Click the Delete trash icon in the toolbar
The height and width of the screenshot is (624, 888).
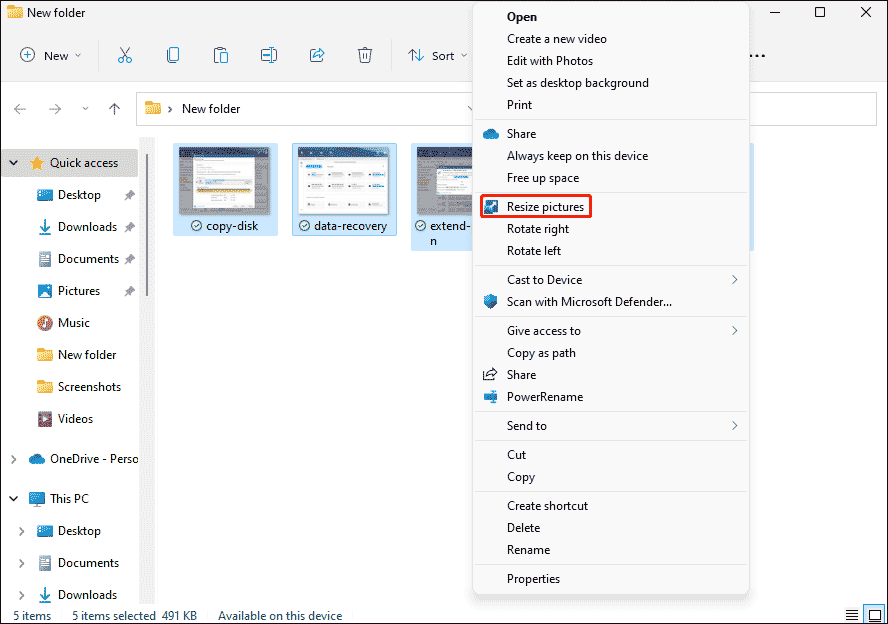(x=364, y=55)
